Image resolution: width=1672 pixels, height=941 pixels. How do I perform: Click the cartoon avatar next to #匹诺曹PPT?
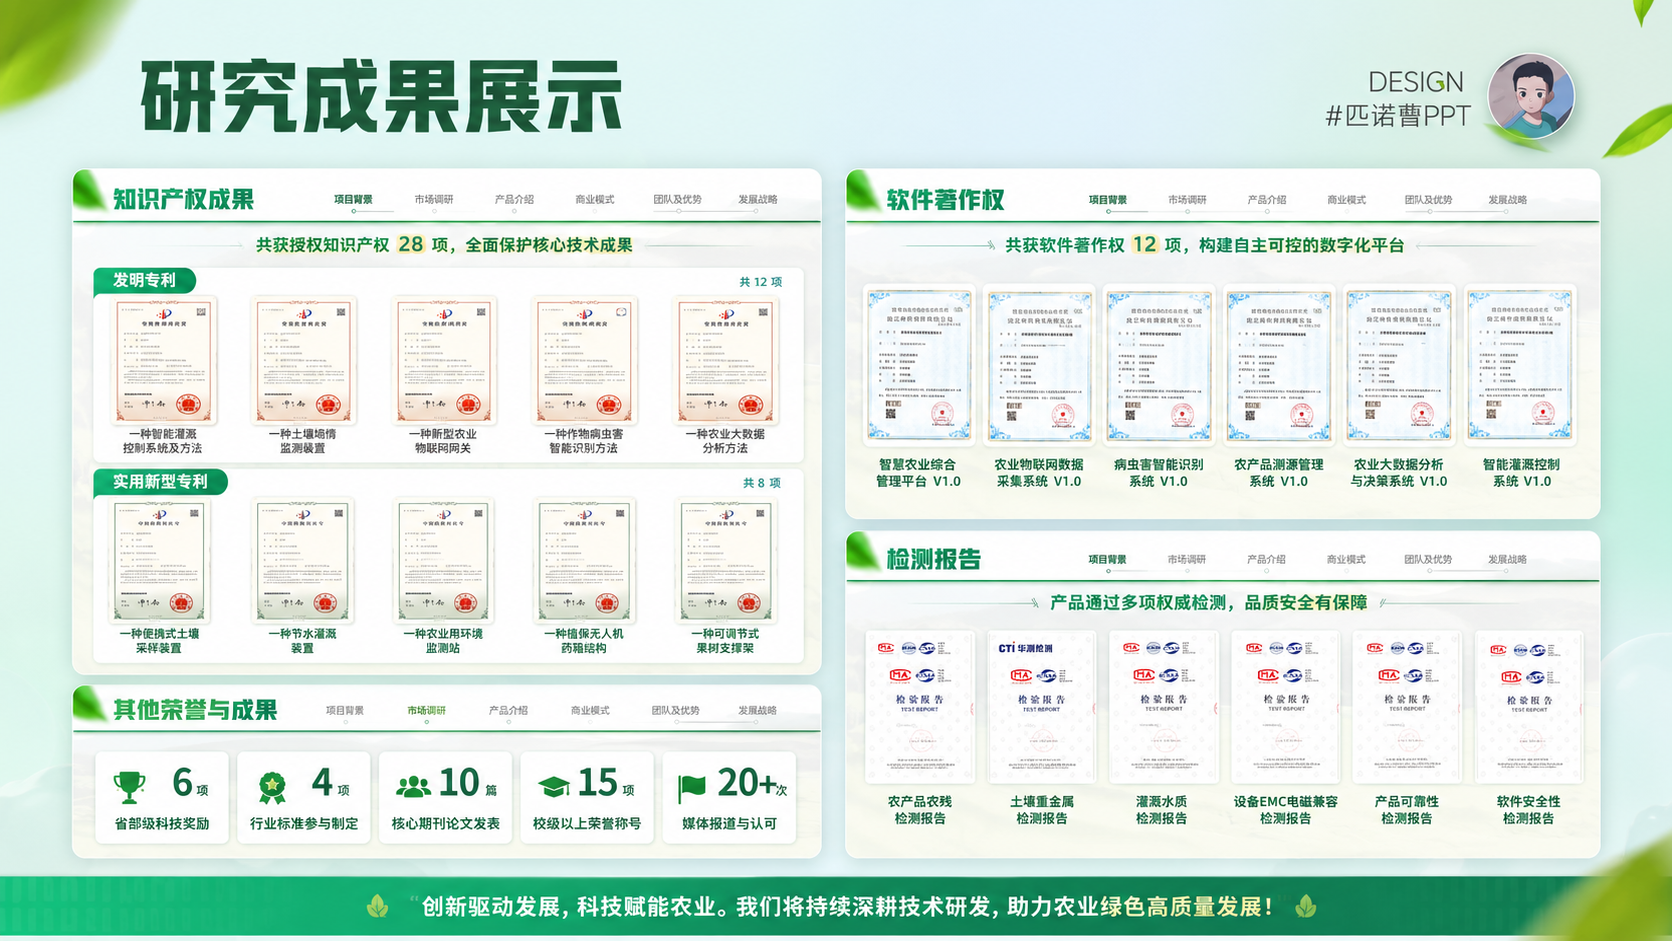(x=1531, y=97)
